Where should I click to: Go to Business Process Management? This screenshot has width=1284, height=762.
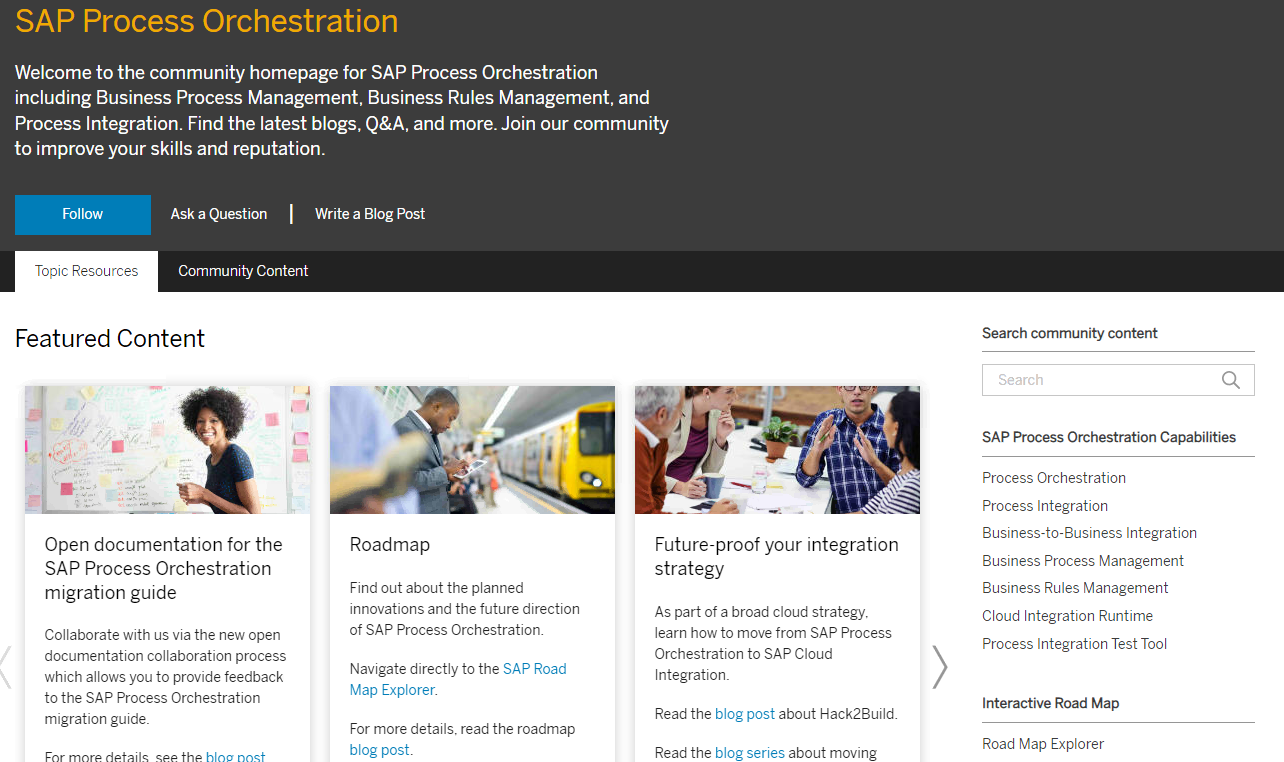coord(1082,561)
